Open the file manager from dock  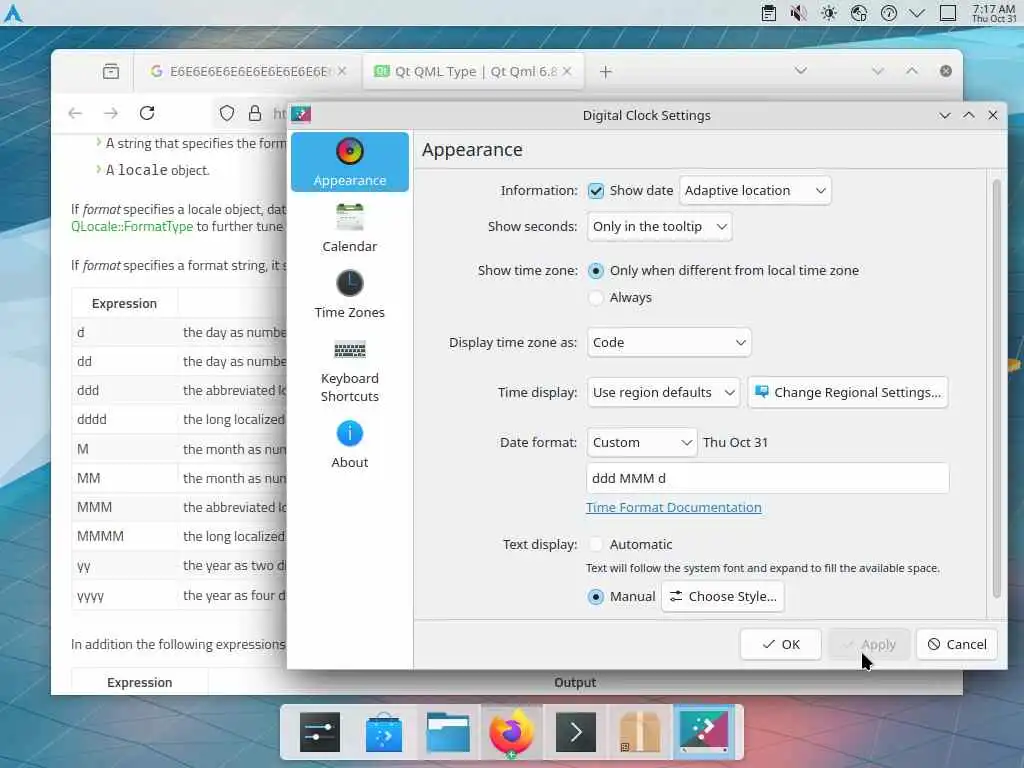click(447, 732)
